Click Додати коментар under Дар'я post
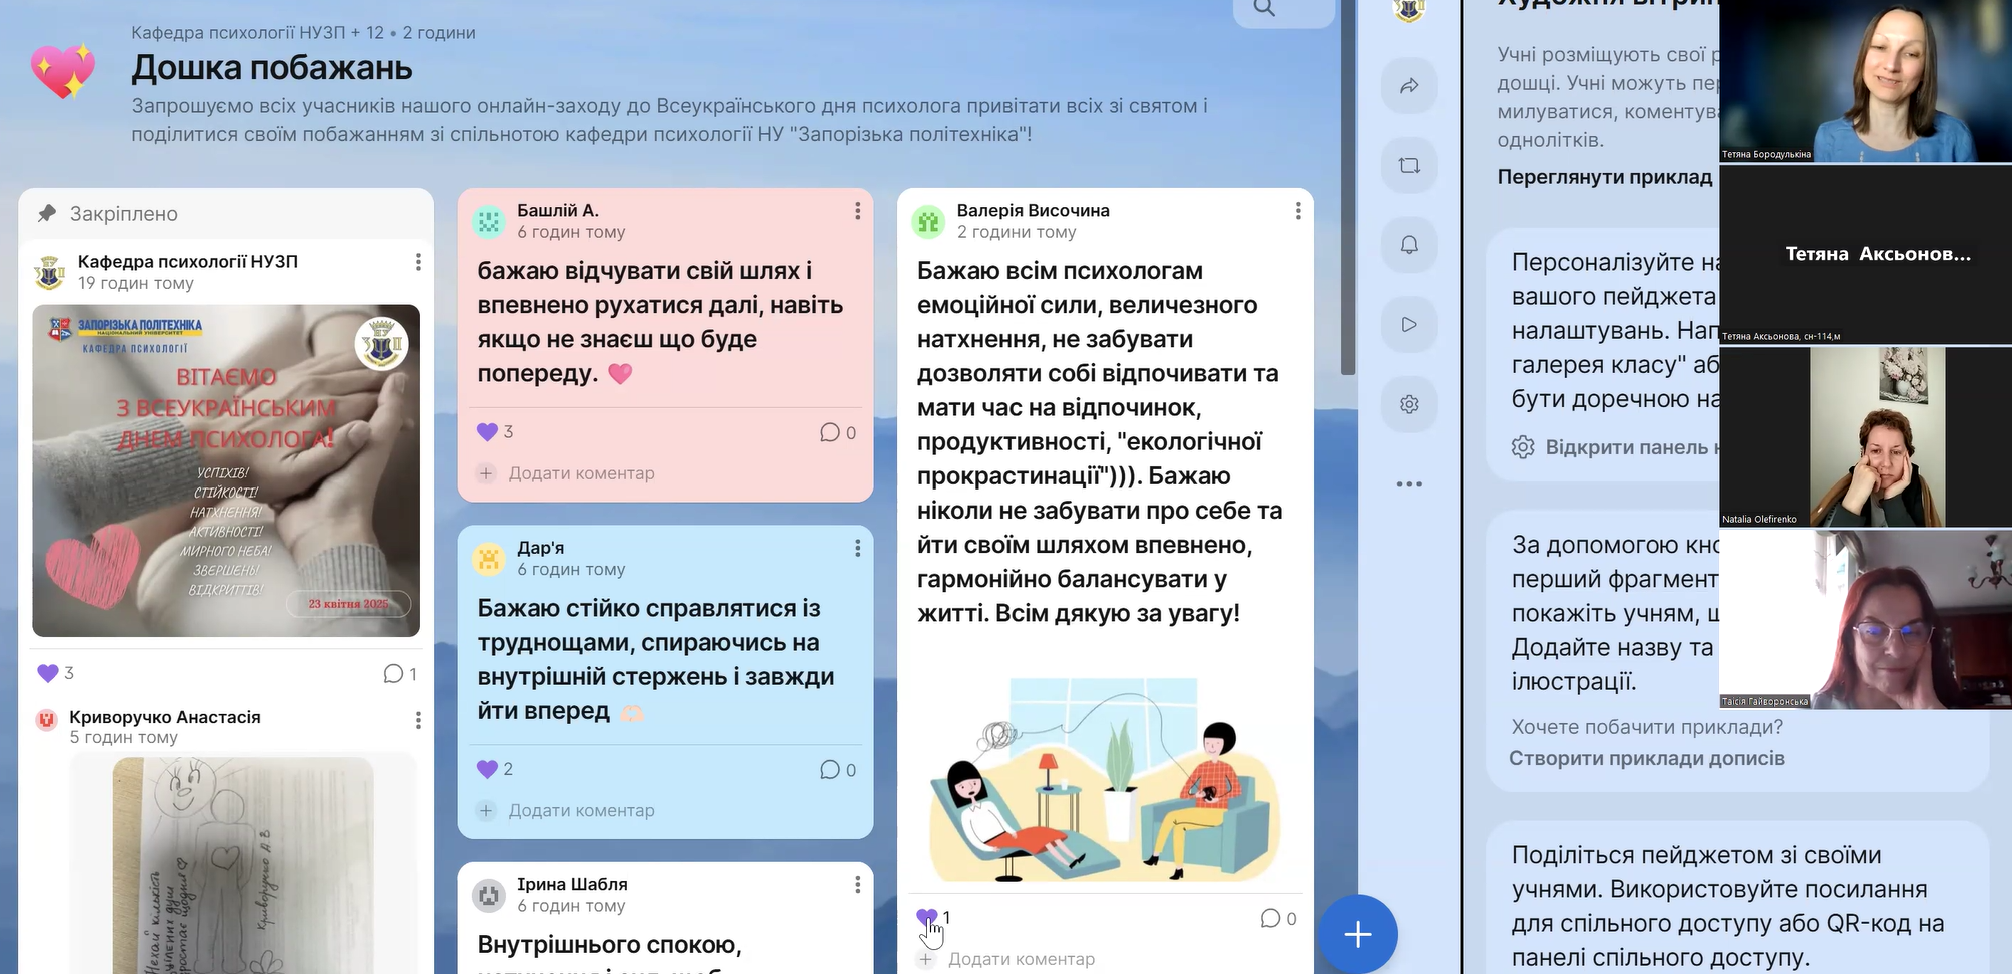This screenshot has height=974, width=2012. pos(581,810)
